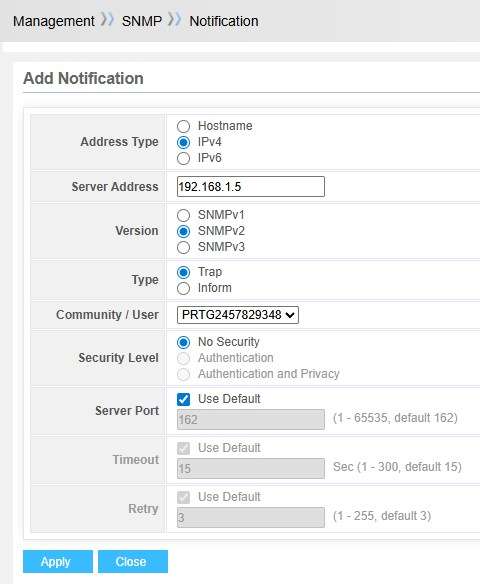Click the Server Address input field

(x=251, y=187)
